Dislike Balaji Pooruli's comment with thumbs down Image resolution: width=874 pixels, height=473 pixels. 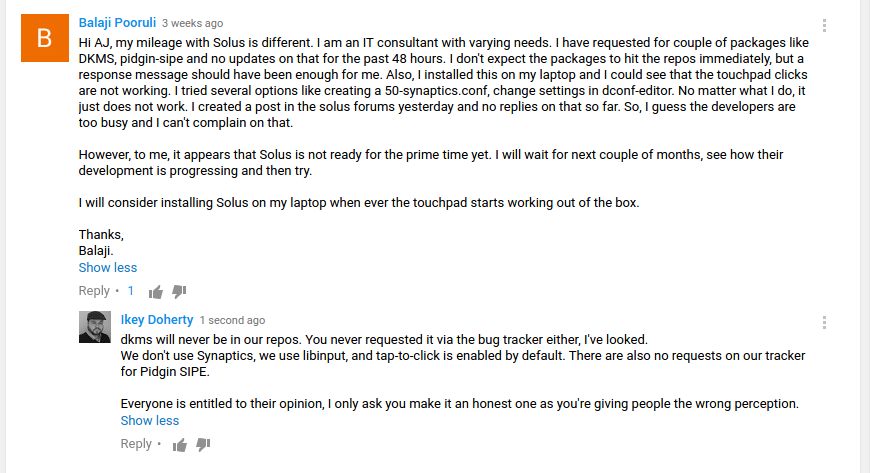tap(179, 291)
